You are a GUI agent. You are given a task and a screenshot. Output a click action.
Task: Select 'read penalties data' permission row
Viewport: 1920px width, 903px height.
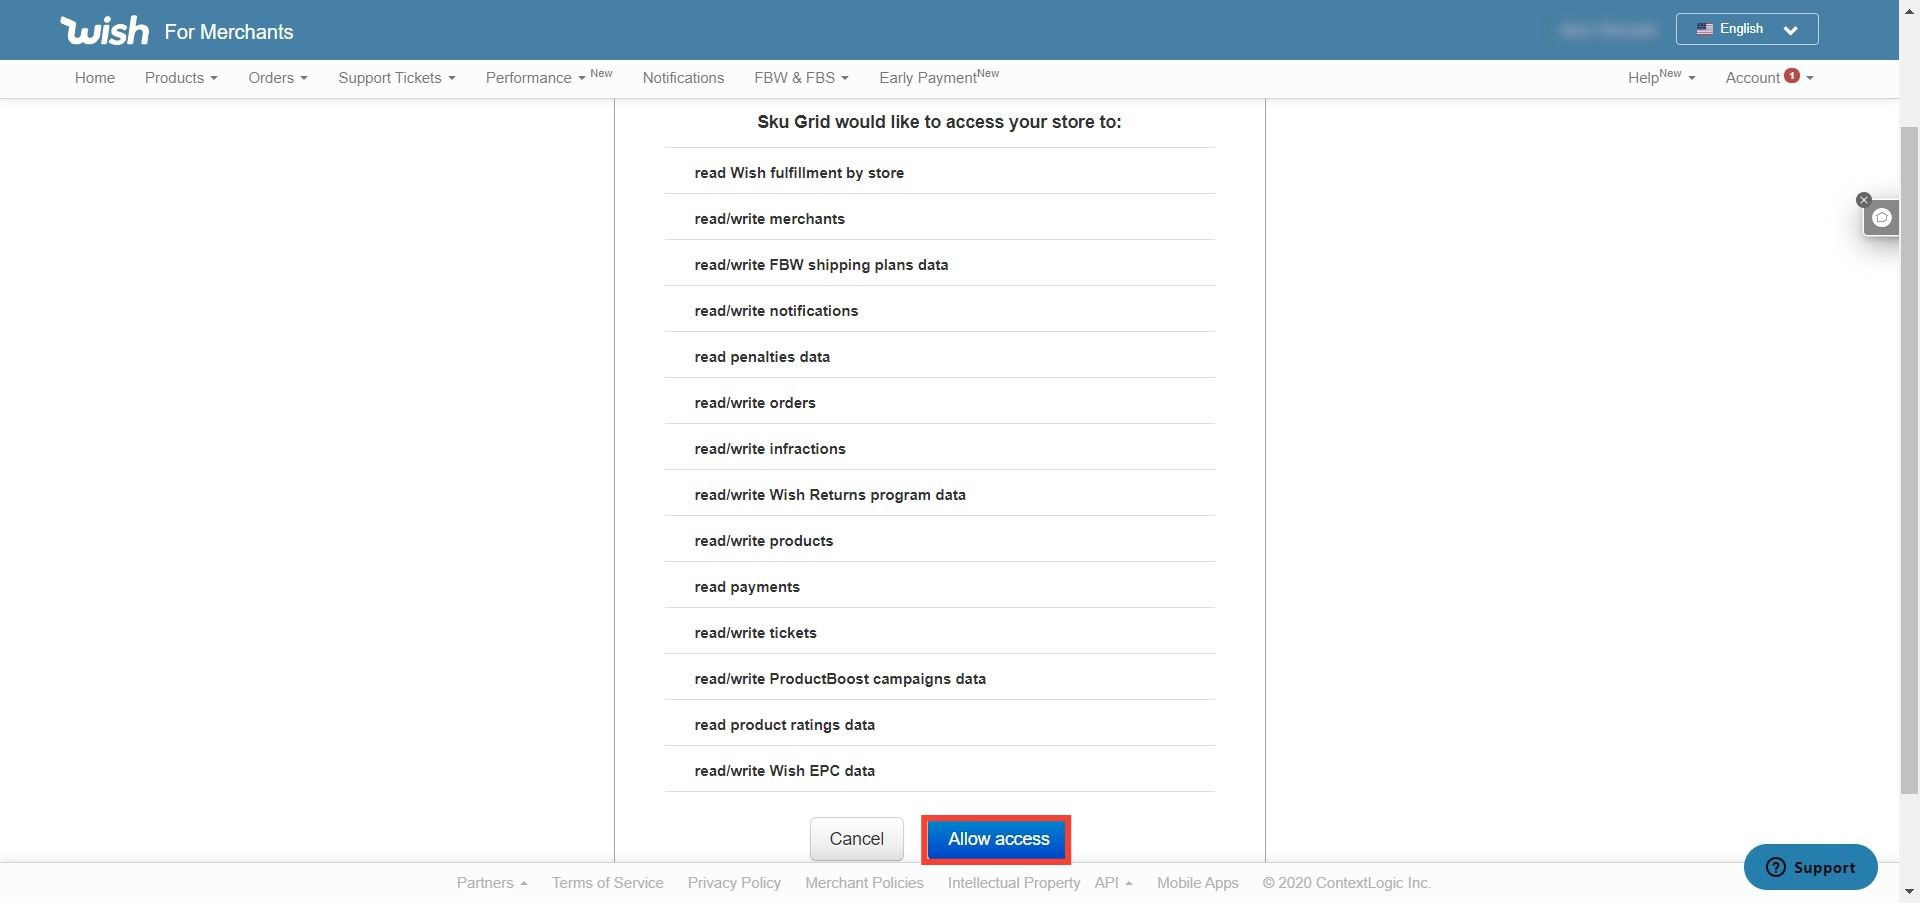(939, 357)
